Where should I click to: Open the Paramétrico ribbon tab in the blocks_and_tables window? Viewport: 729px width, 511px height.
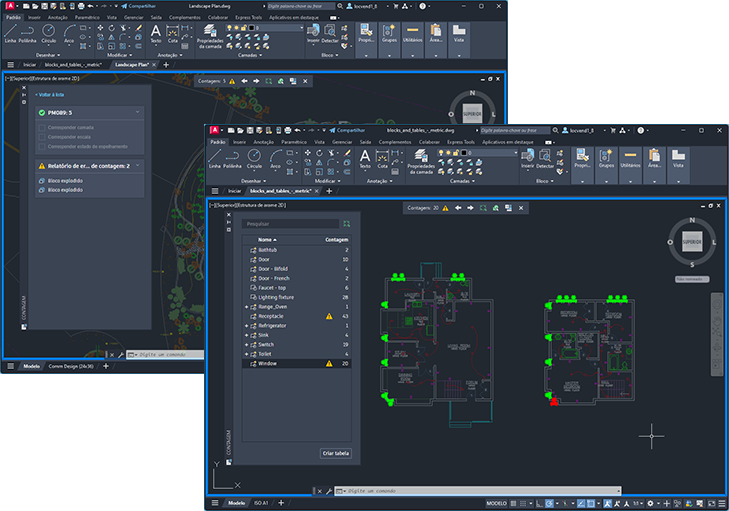point(294,142)
